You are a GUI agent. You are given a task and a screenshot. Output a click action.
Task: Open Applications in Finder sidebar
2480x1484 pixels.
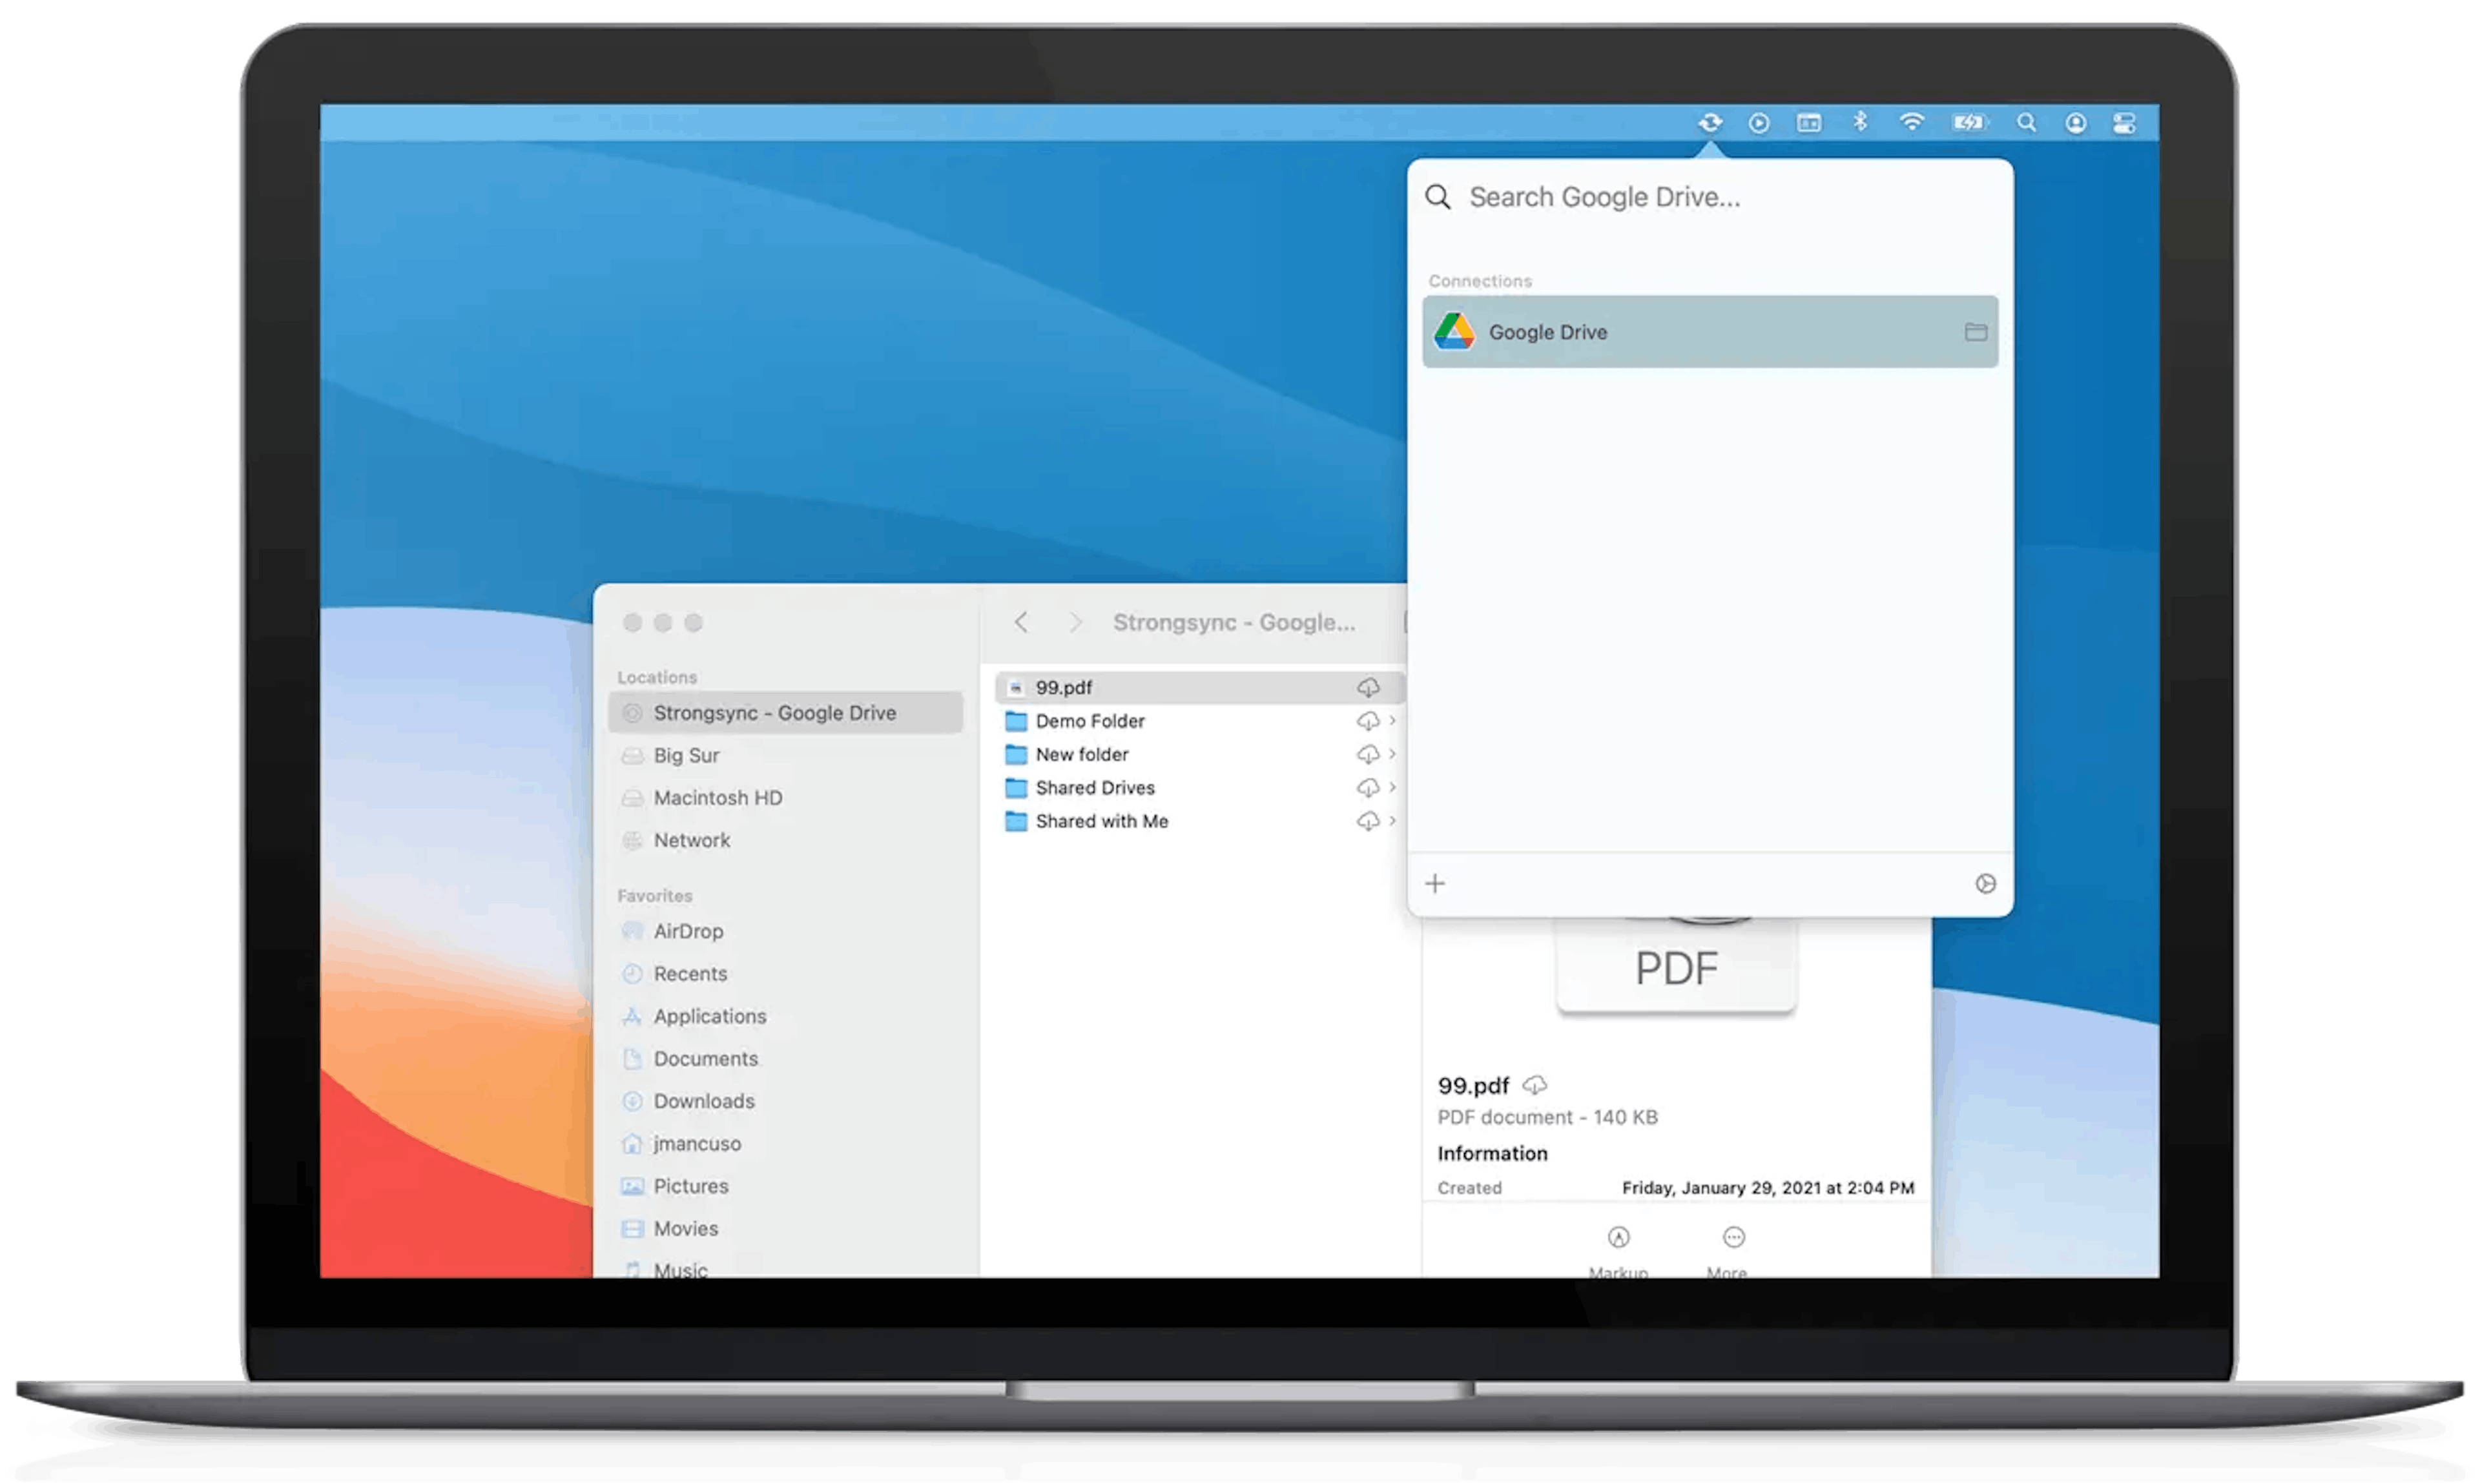click(785, 1016)
